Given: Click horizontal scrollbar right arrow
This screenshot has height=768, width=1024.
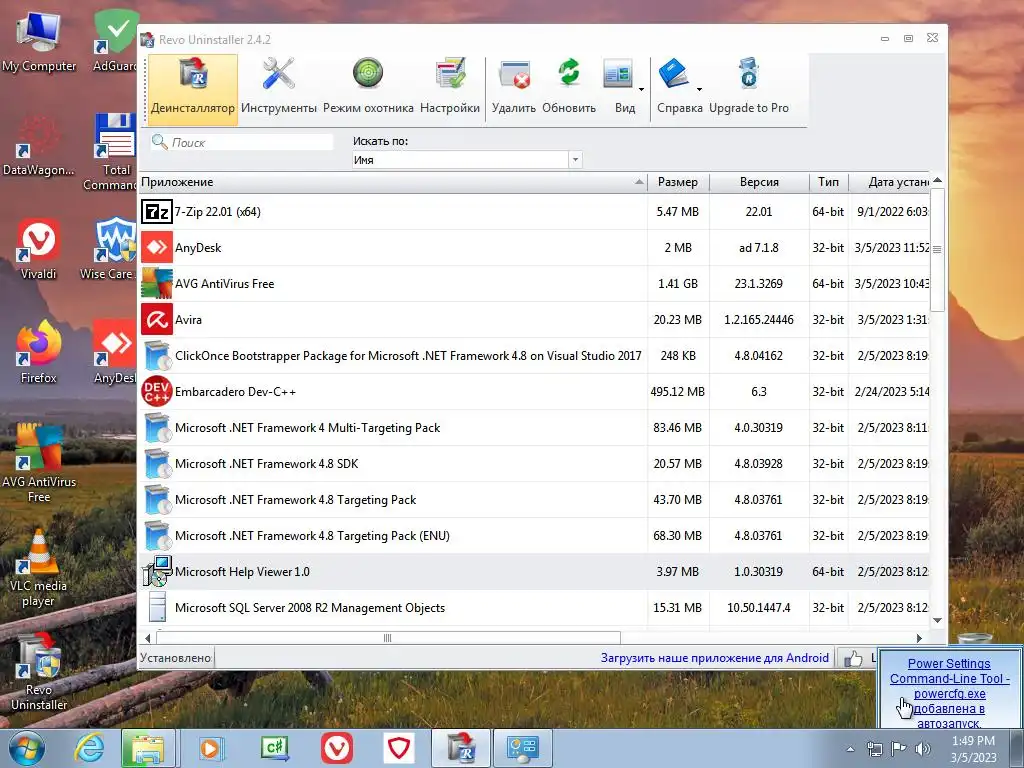Looking at the screenshot, I should coord(920,638).
